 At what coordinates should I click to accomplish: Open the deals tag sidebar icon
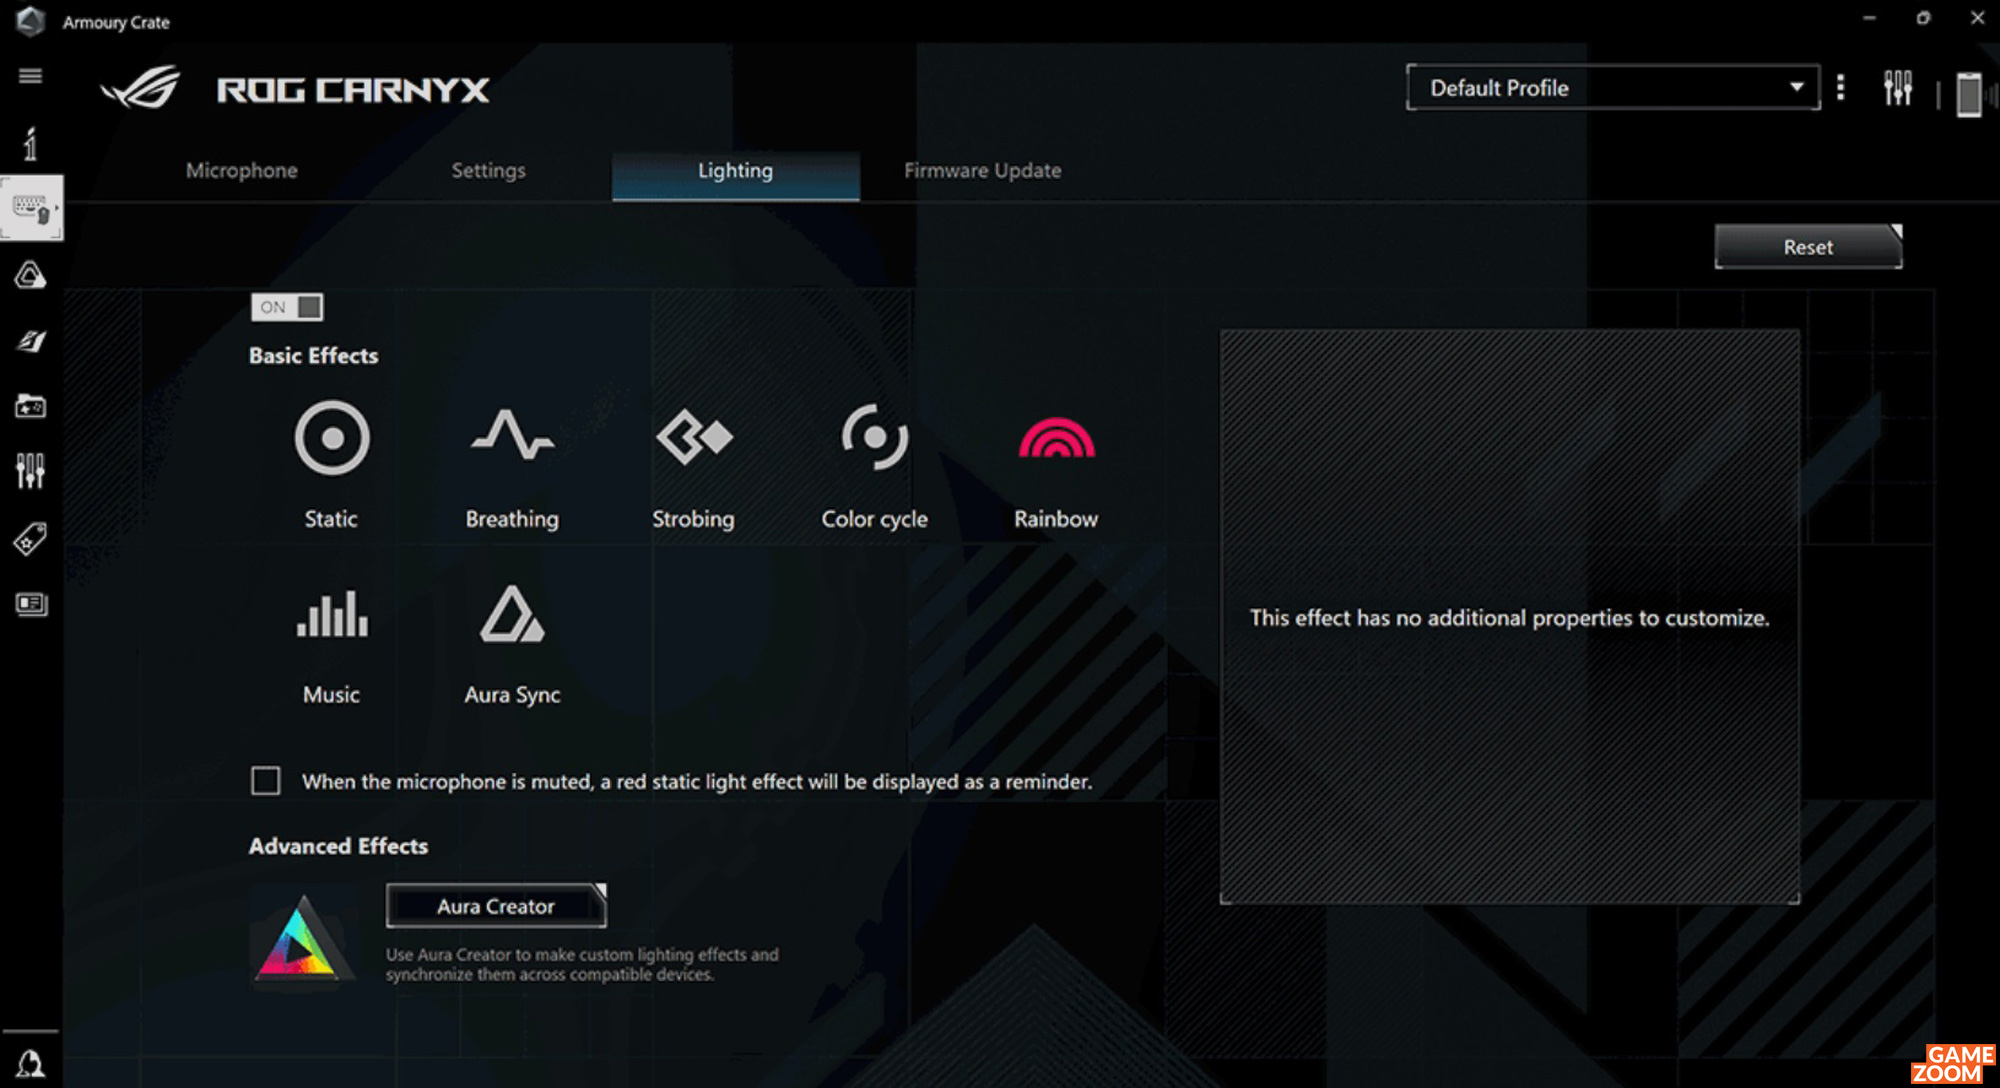point(31,538)
